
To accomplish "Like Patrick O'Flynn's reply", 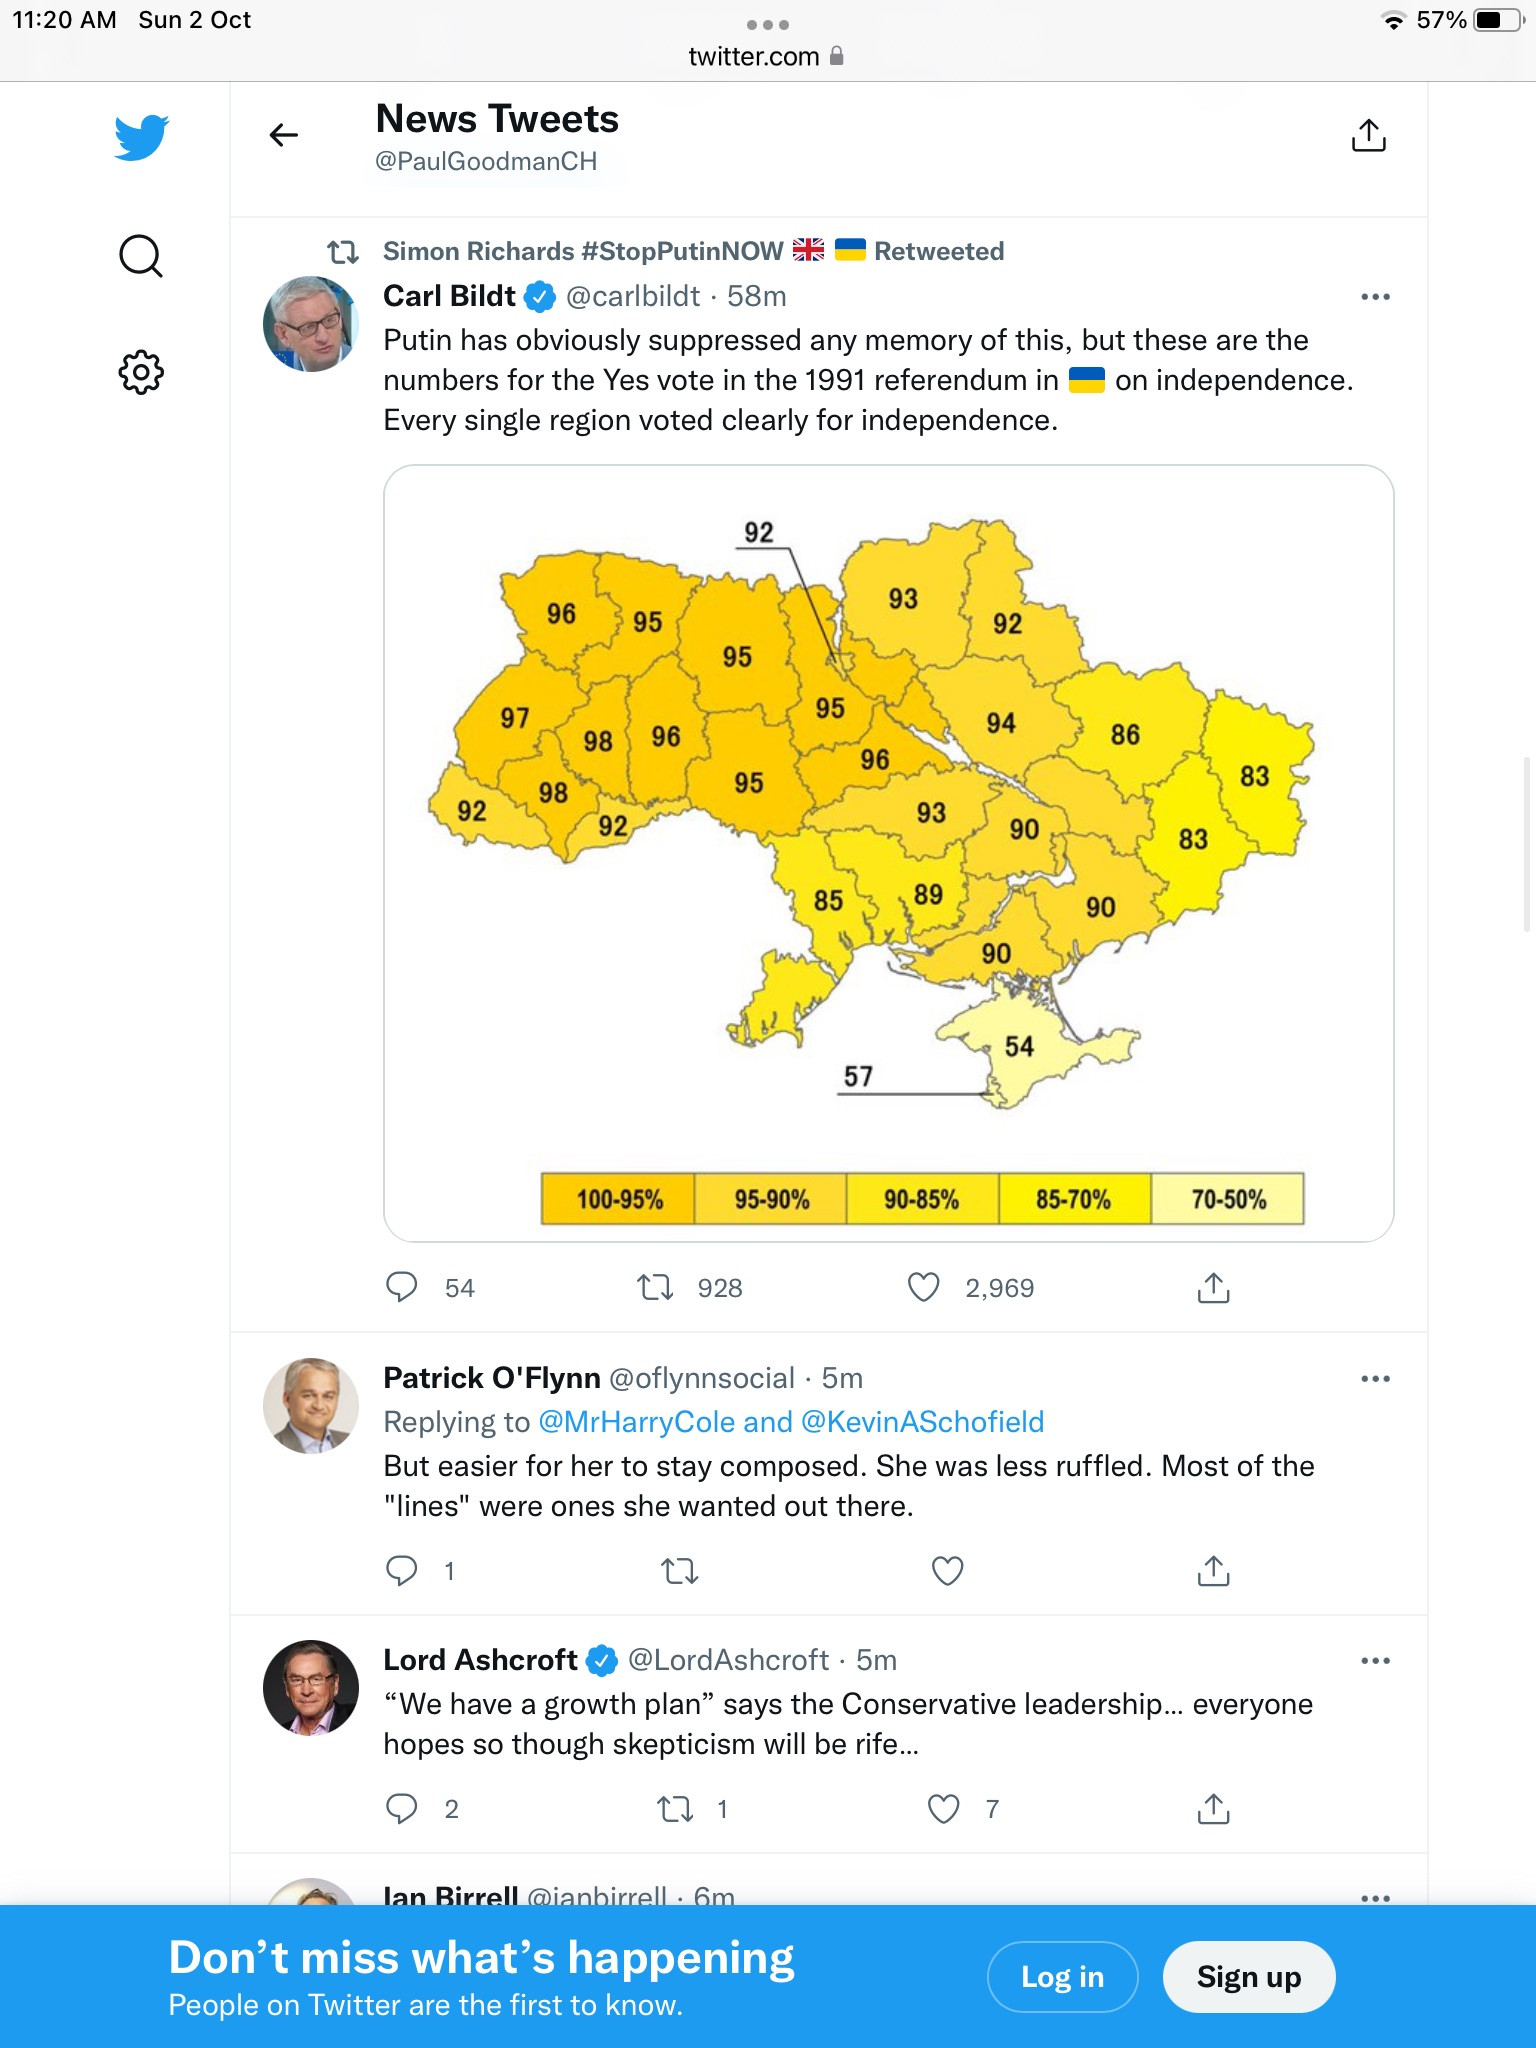I will (947, 1571).
